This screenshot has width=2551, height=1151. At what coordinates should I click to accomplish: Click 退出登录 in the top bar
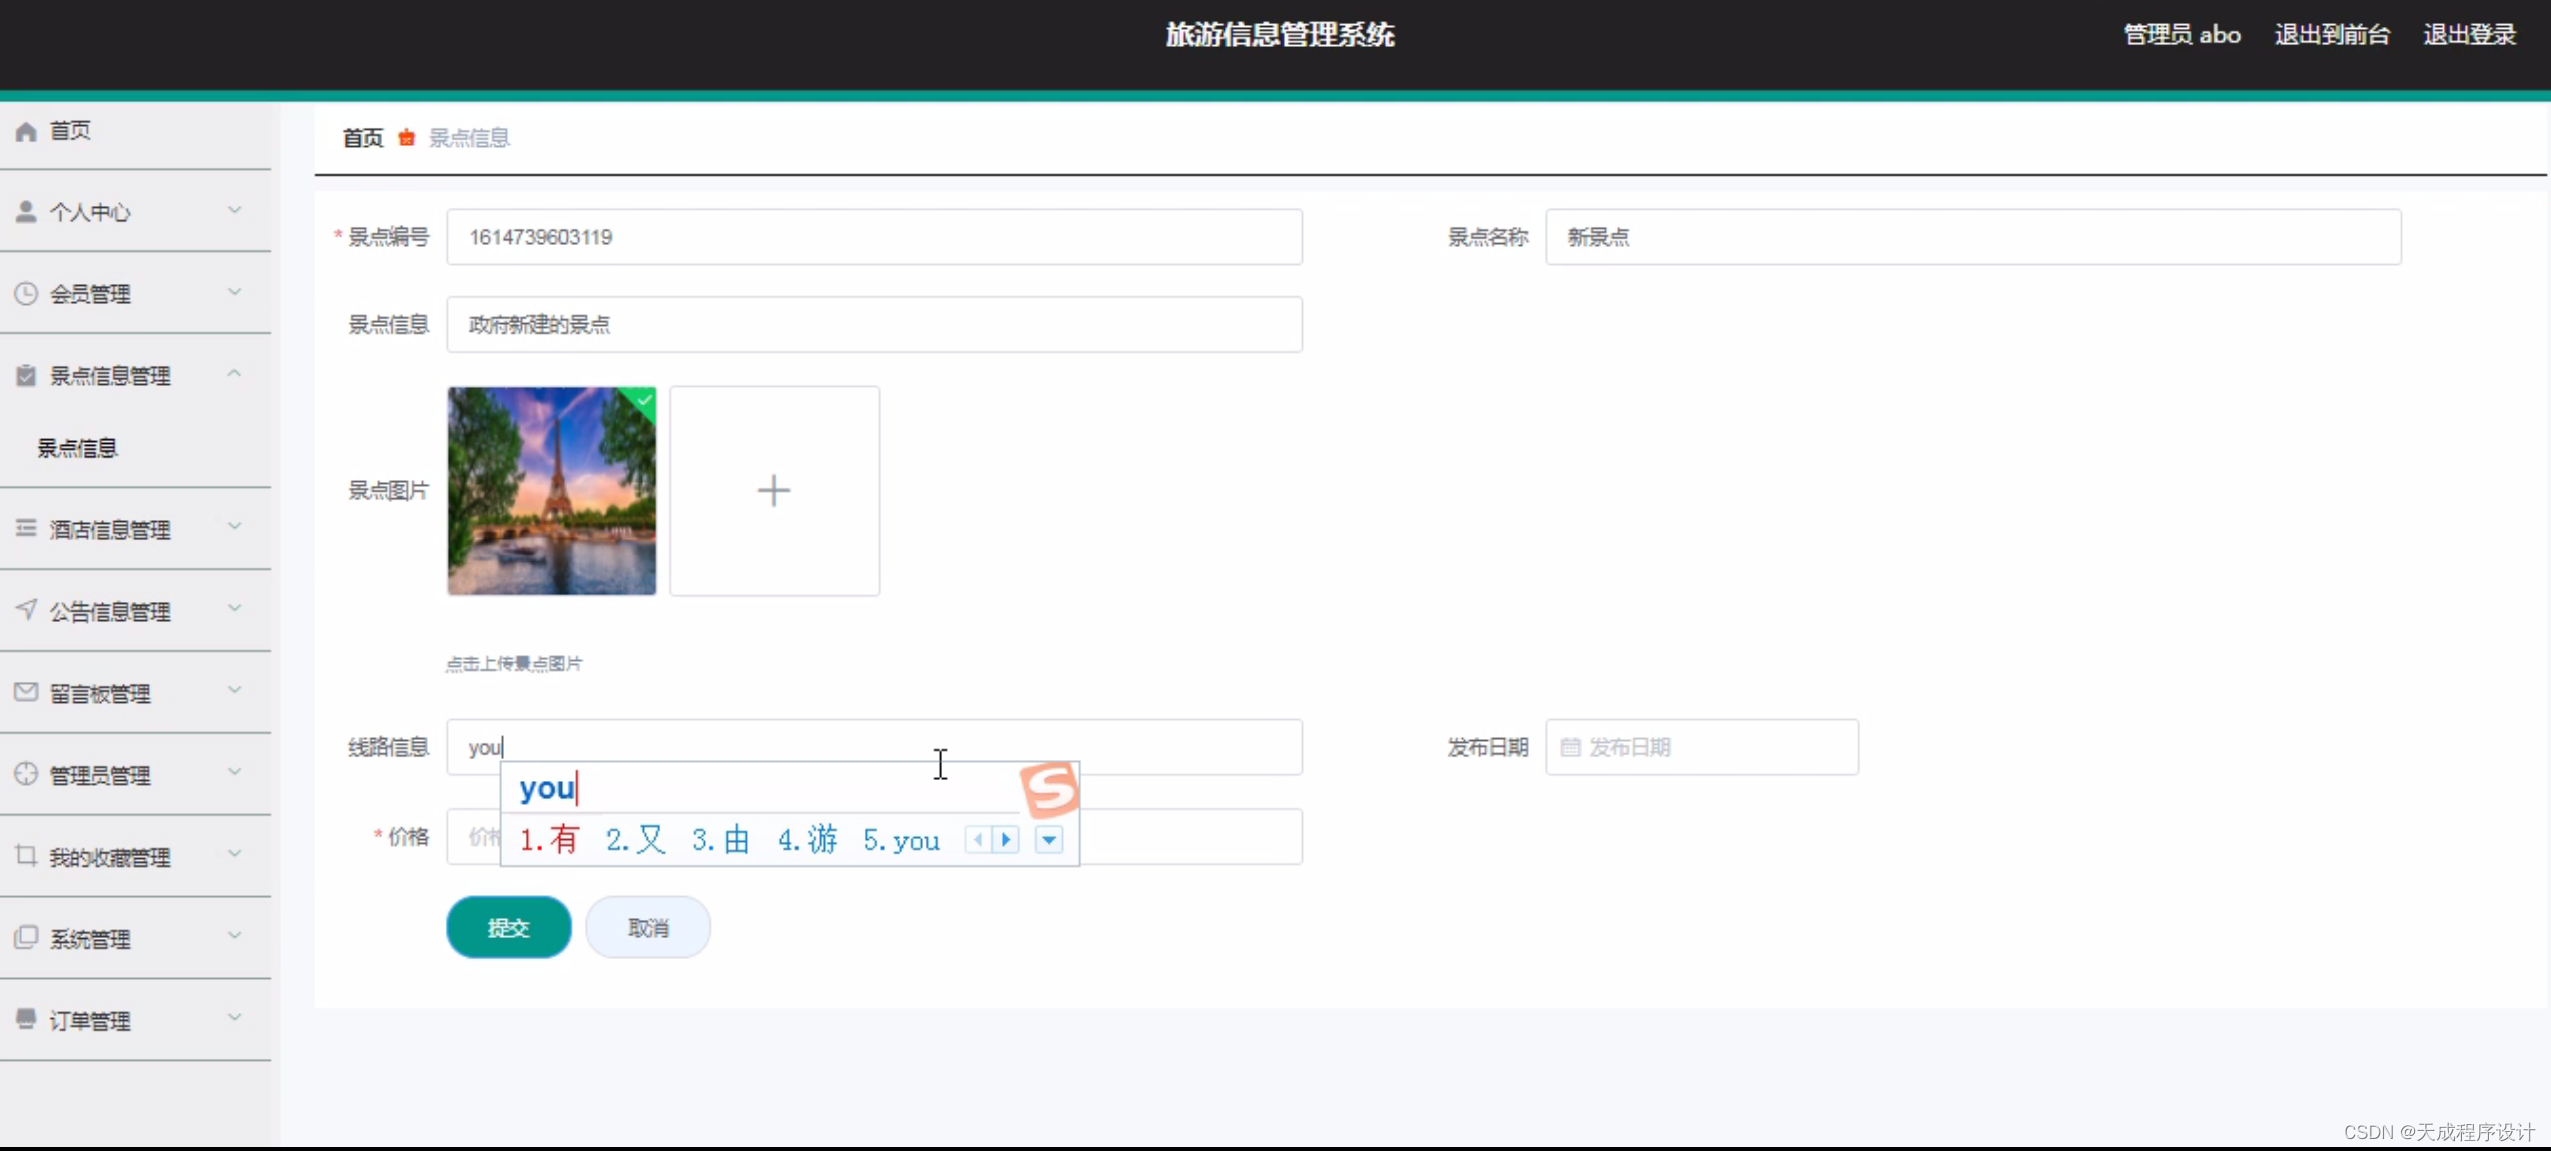tap(2469, 33)
